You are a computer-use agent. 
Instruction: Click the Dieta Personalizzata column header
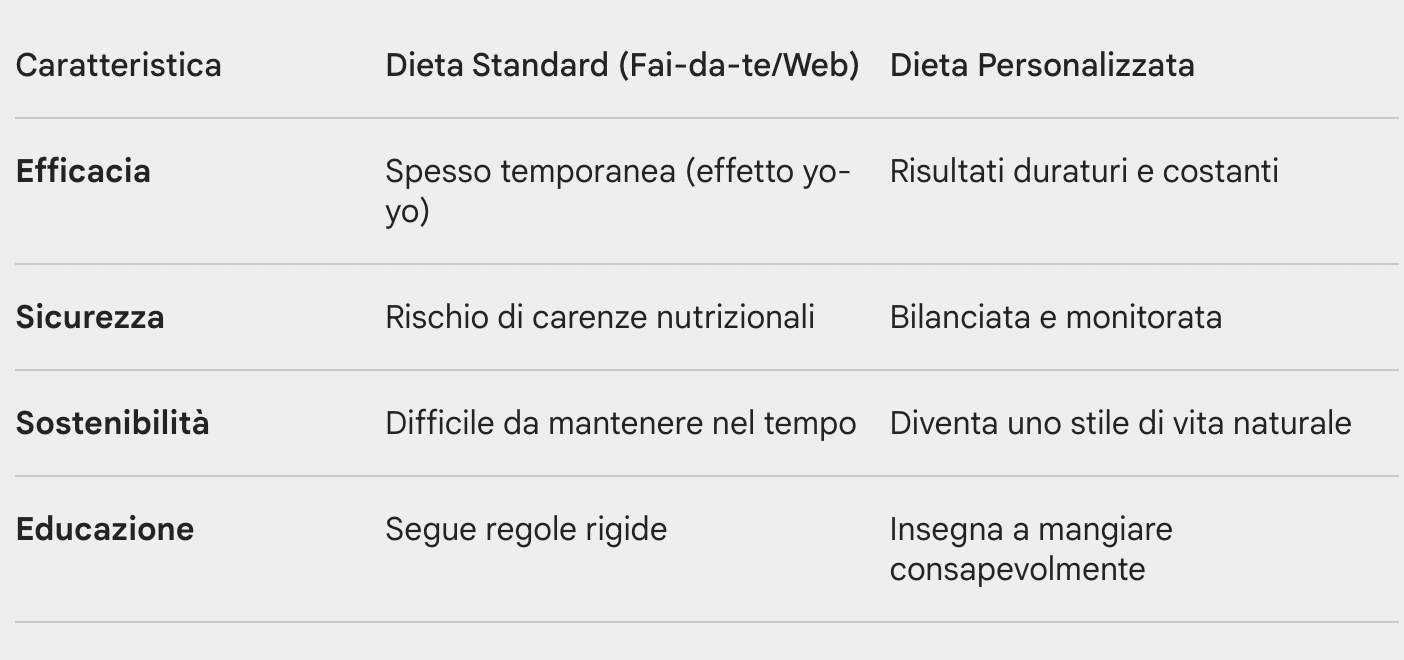point(1041,66)
